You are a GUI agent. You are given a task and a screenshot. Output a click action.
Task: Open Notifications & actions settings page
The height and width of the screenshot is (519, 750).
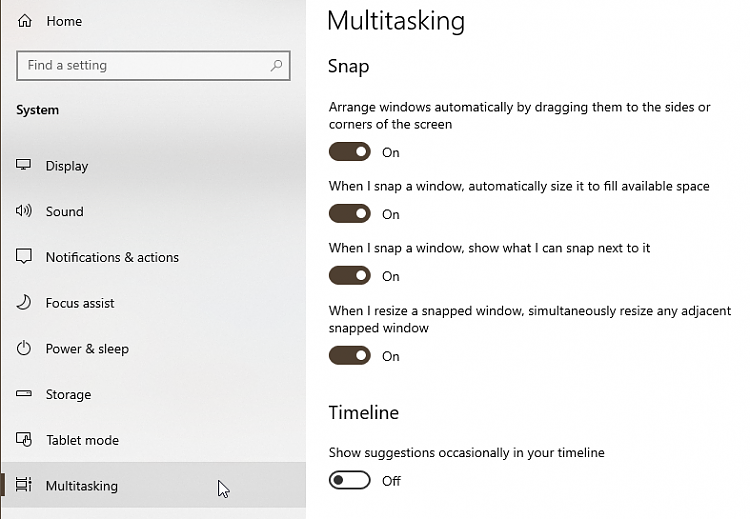pyautogui.click(x=112, y=257)
